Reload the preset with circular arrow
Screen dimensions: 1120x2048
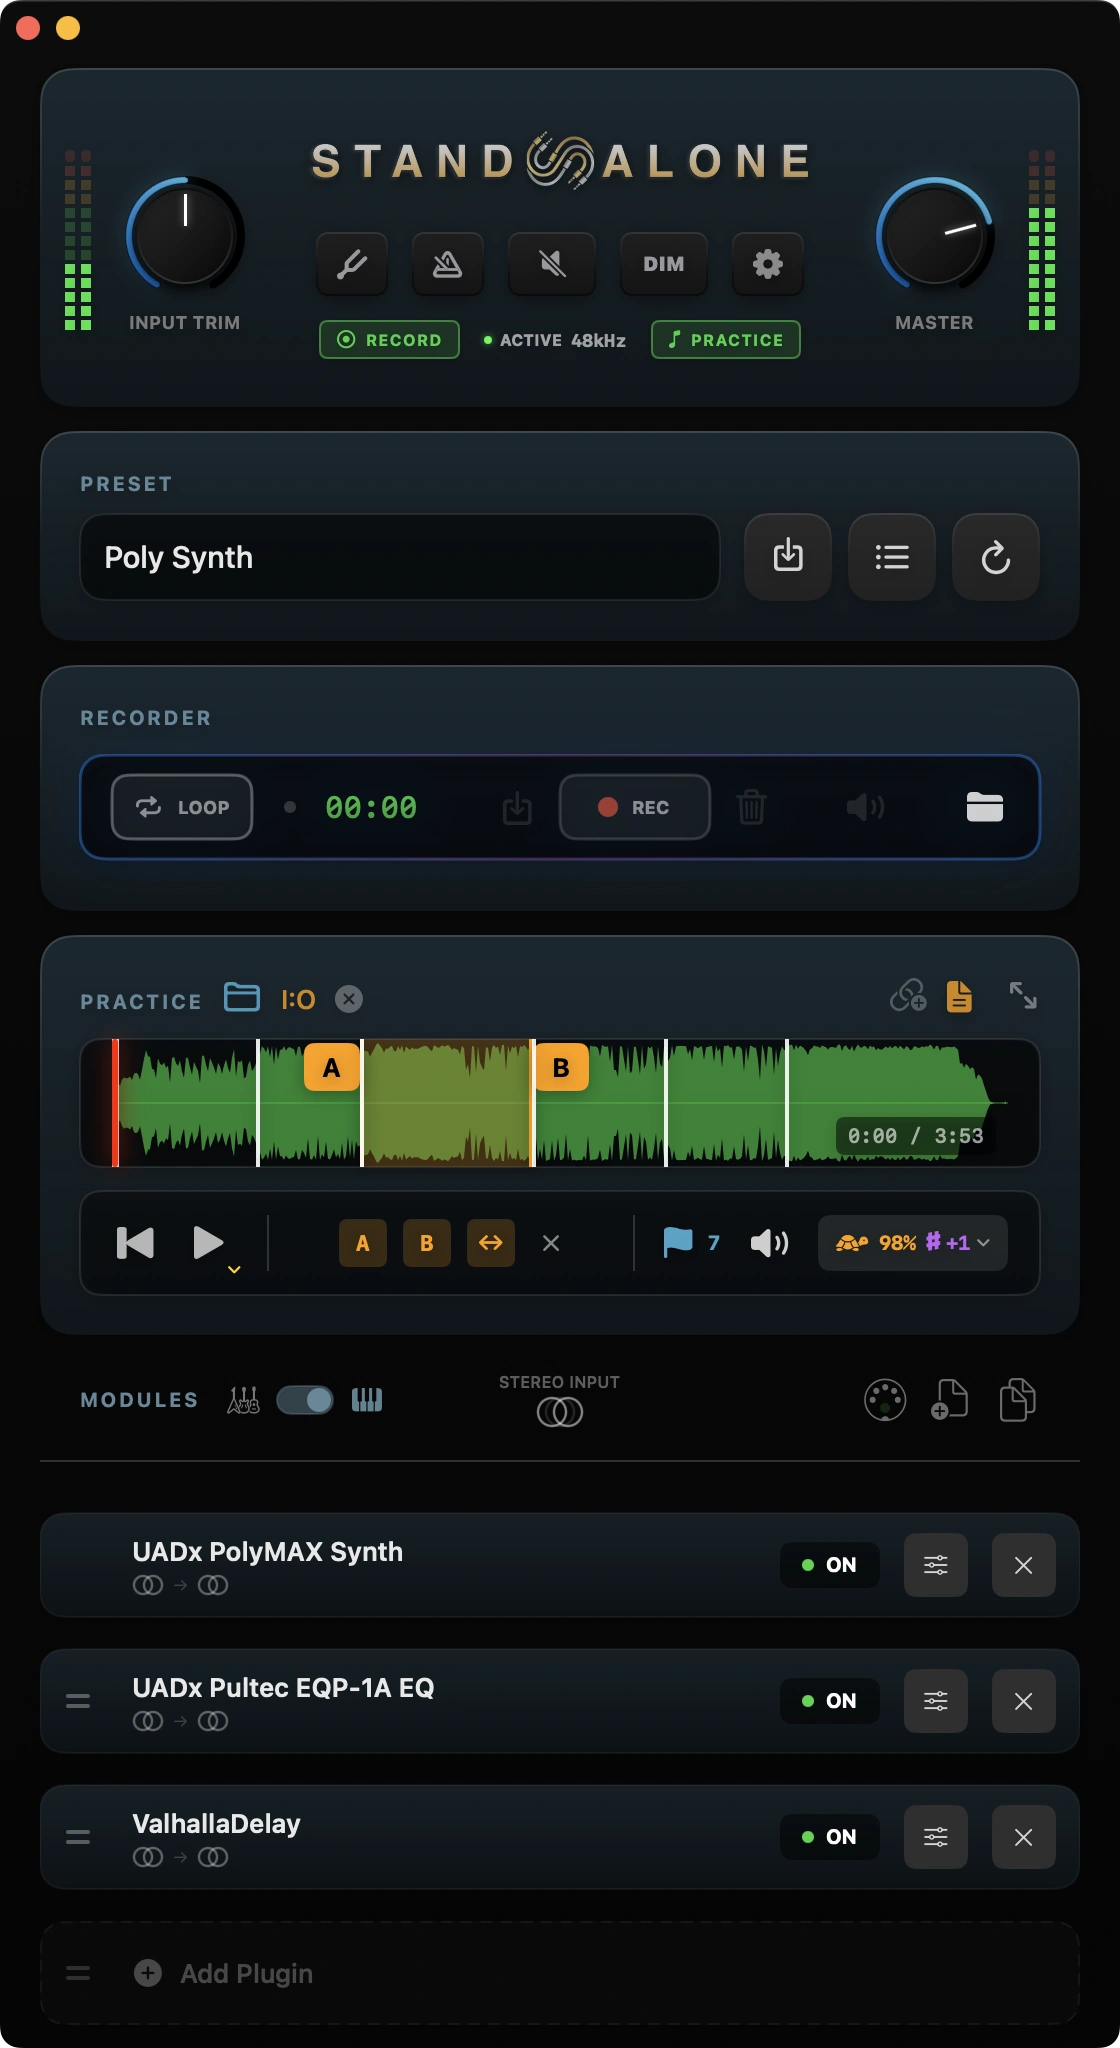996,557
